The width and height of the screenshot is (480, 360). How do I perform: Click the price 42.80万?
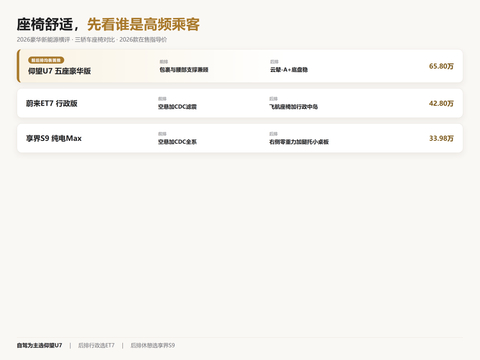click(x=441, y=103)
